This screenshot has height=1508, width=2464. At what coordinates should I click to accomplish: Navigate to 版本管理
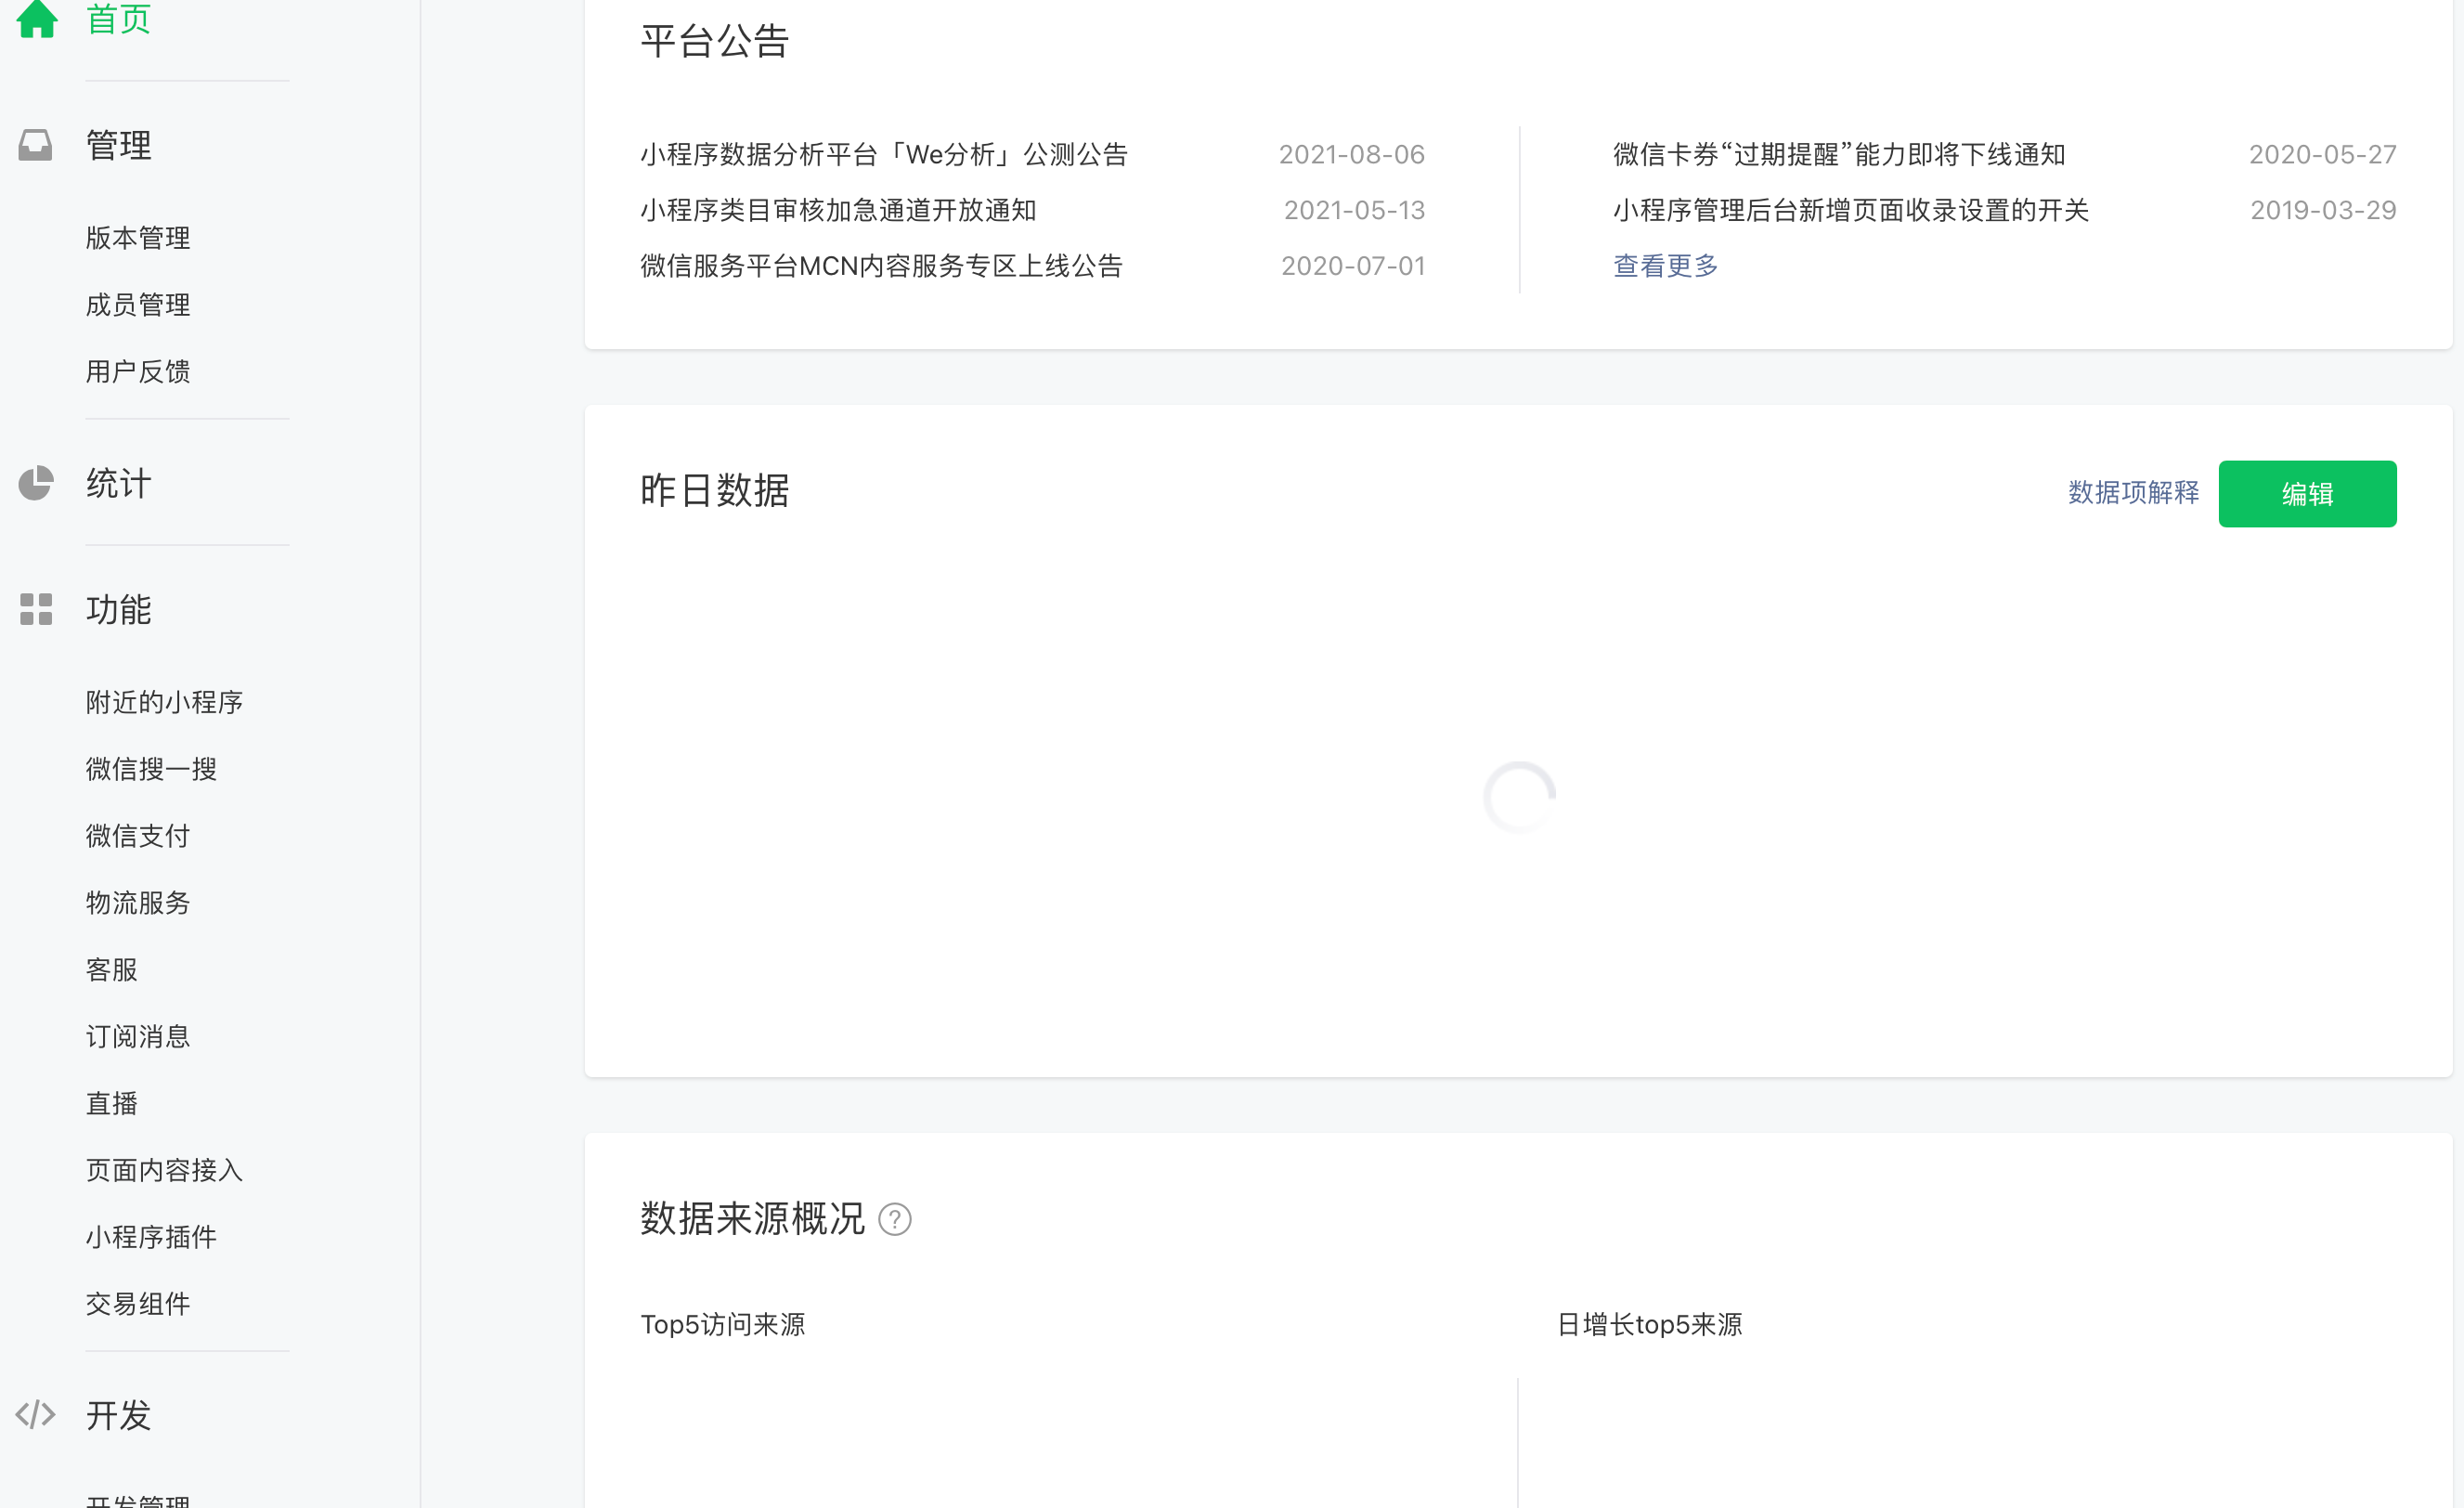pos(137,238)
